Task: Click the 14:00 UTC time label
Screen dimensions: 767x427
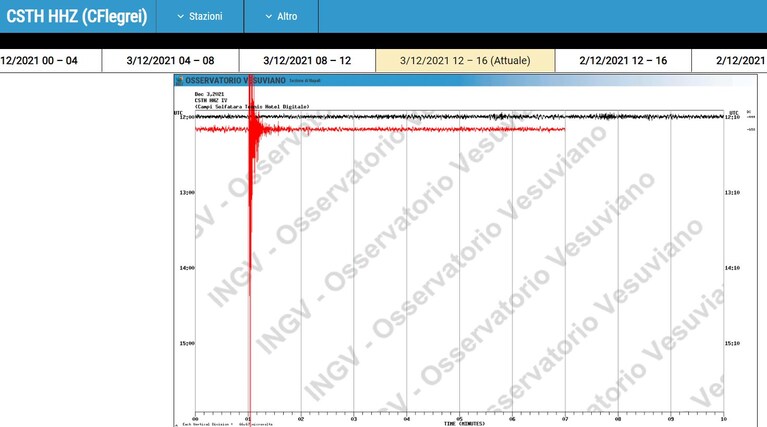Action: (187, 268)
